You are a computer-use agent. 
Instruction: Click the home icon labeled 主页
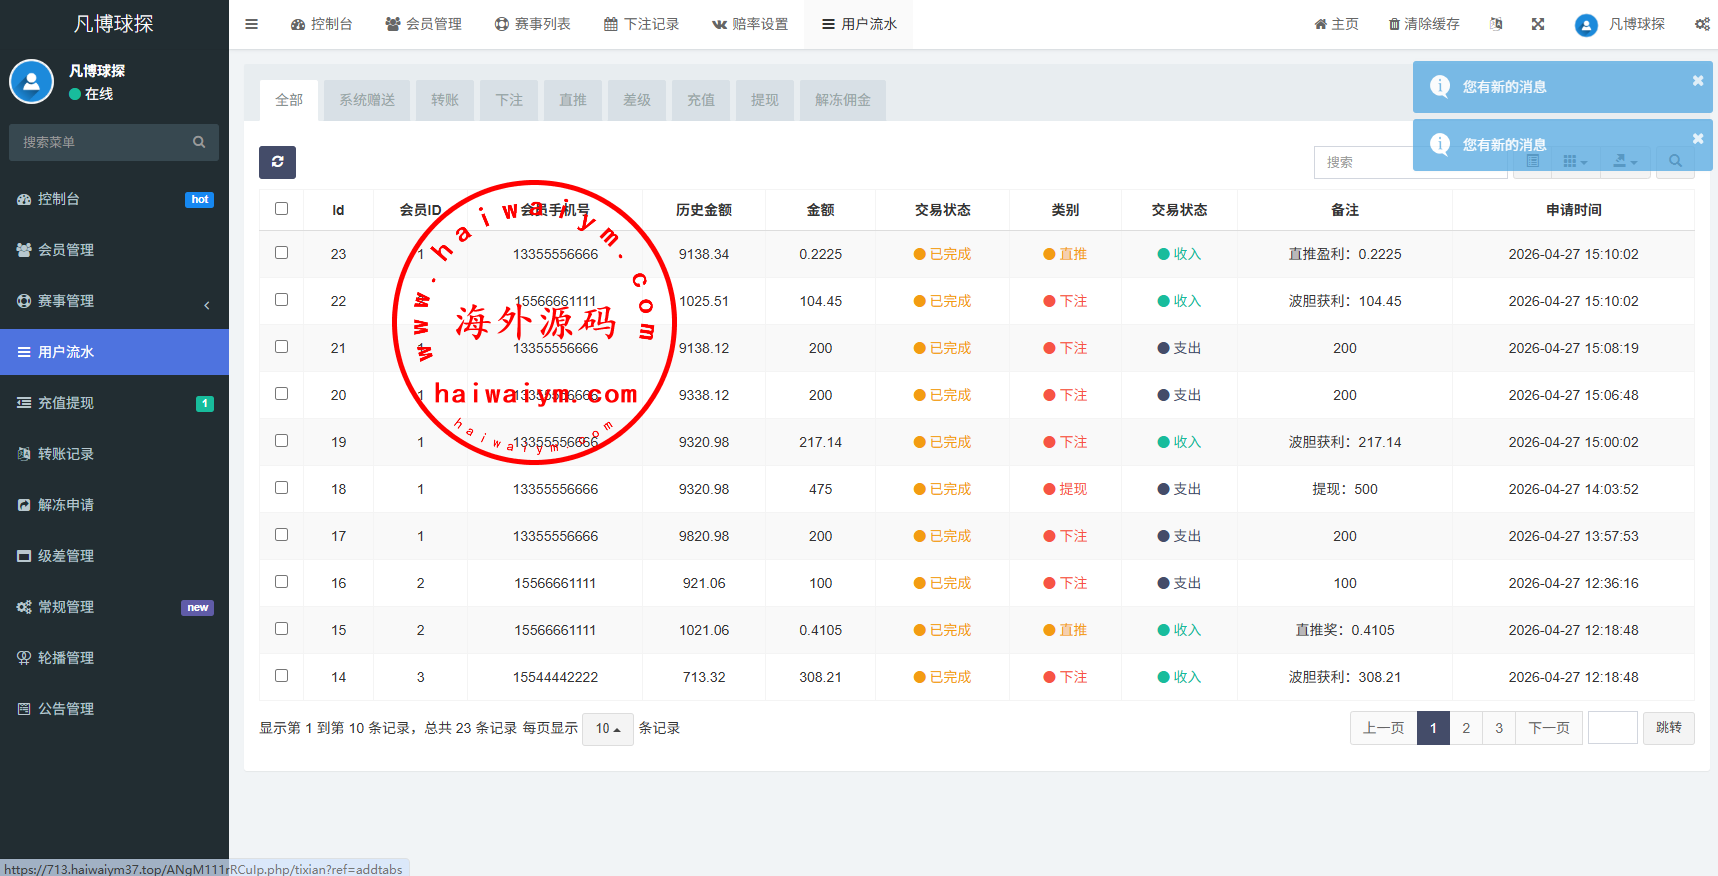pyautogui.click(x=1321, y=24)
